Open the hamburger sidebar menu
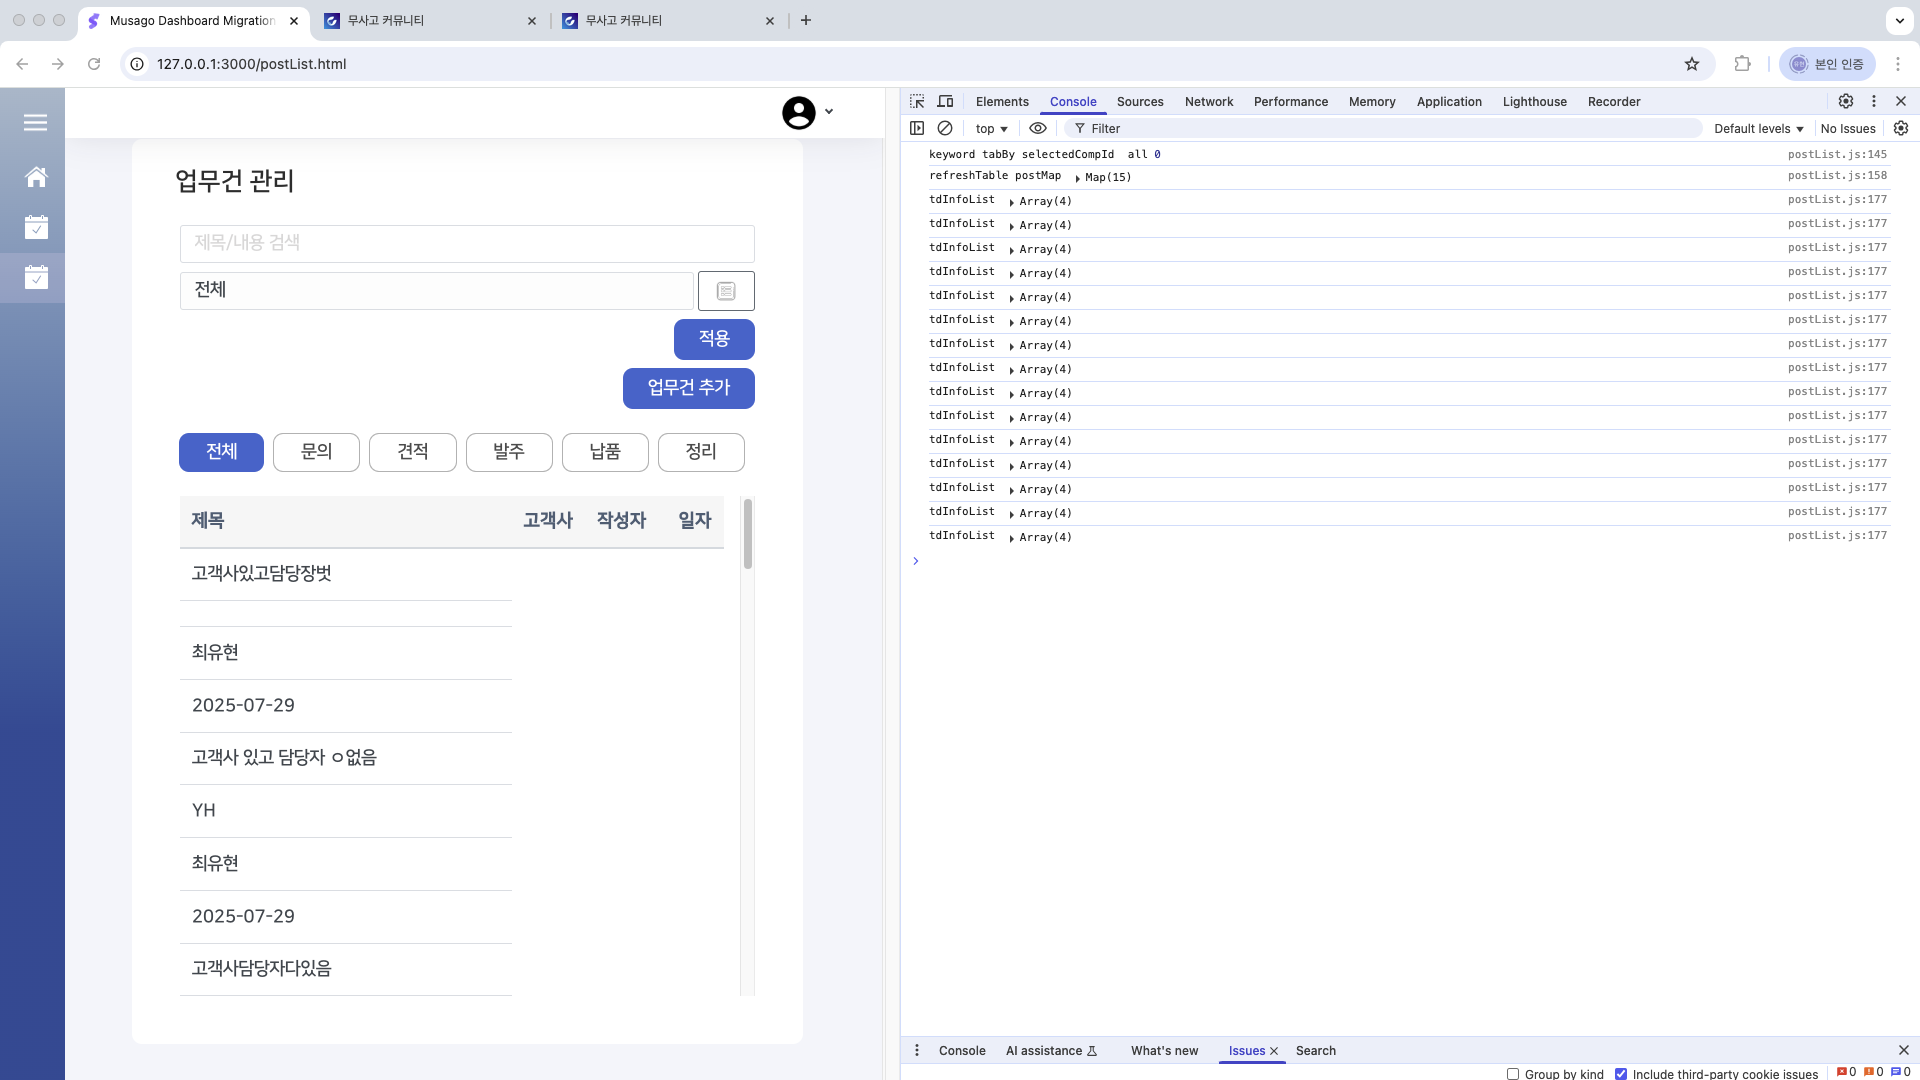The image size is (1920, 1080). 35,122
